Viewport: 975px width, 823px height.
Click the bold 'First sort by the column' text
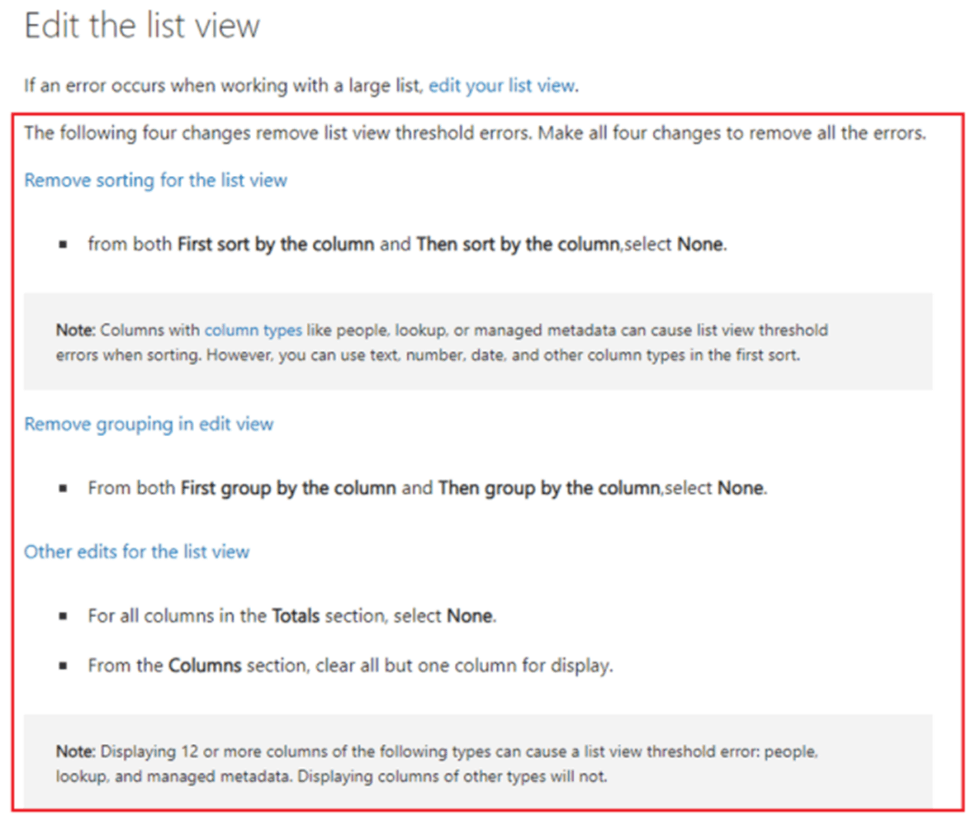(276, 244)
